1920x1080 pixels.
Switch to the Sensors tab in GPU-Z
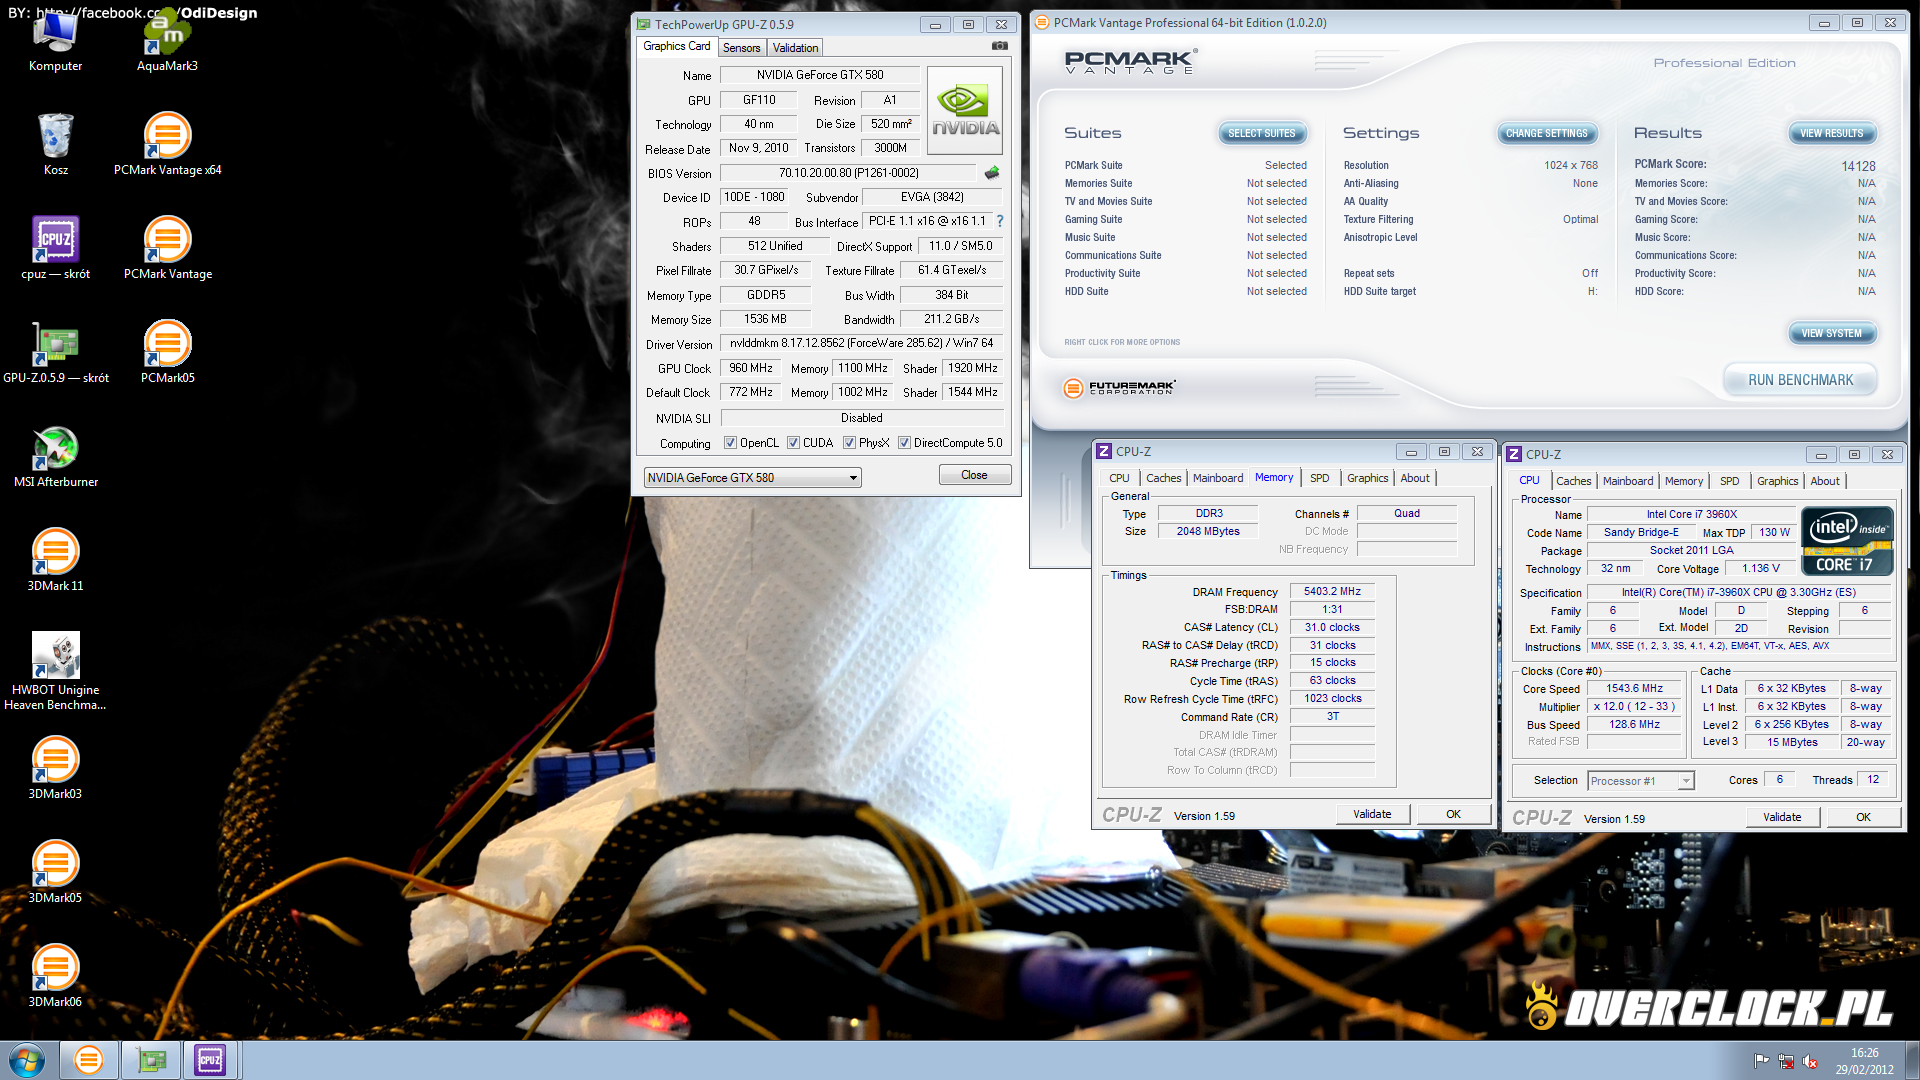[x=742, y=48]
